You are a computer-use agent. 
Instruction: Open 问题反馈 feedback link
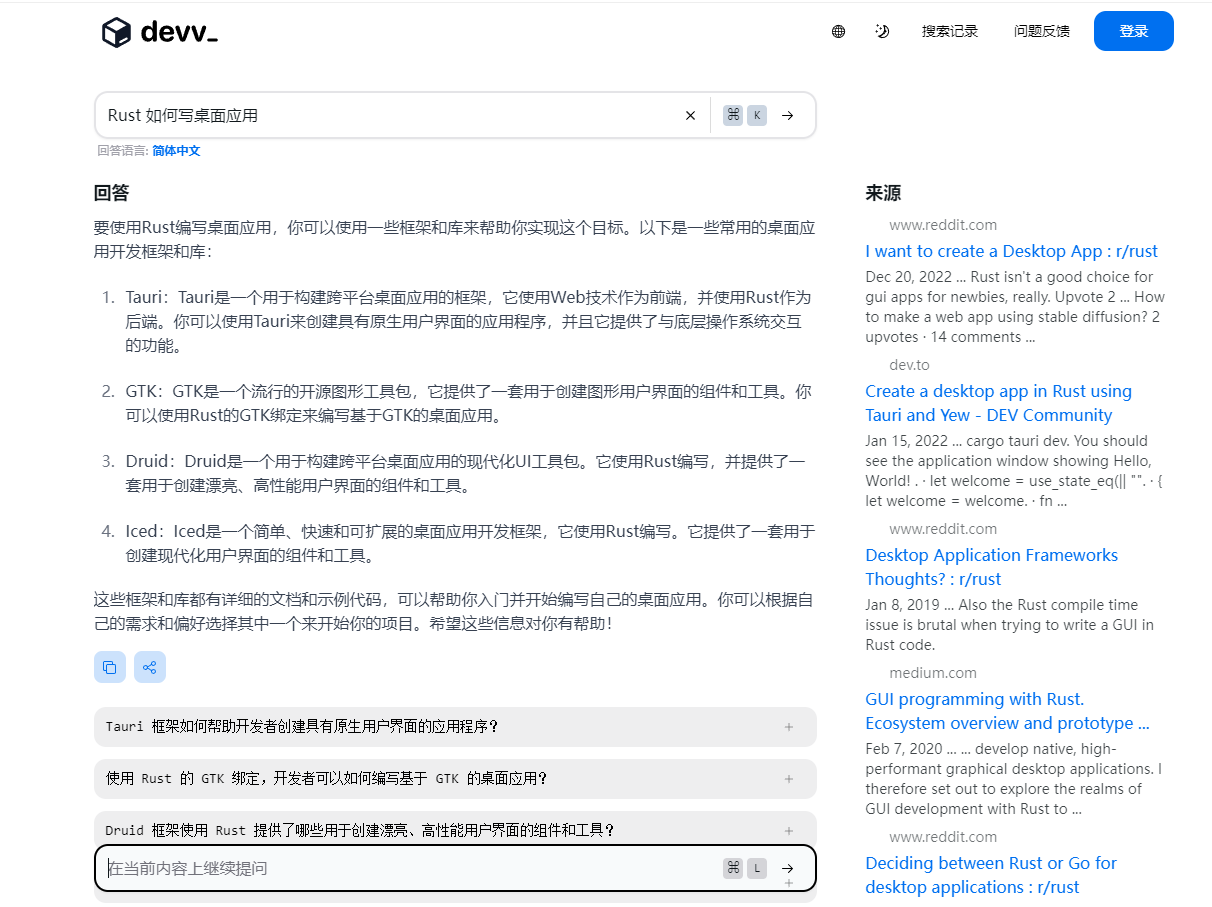tap(1042, 31)
